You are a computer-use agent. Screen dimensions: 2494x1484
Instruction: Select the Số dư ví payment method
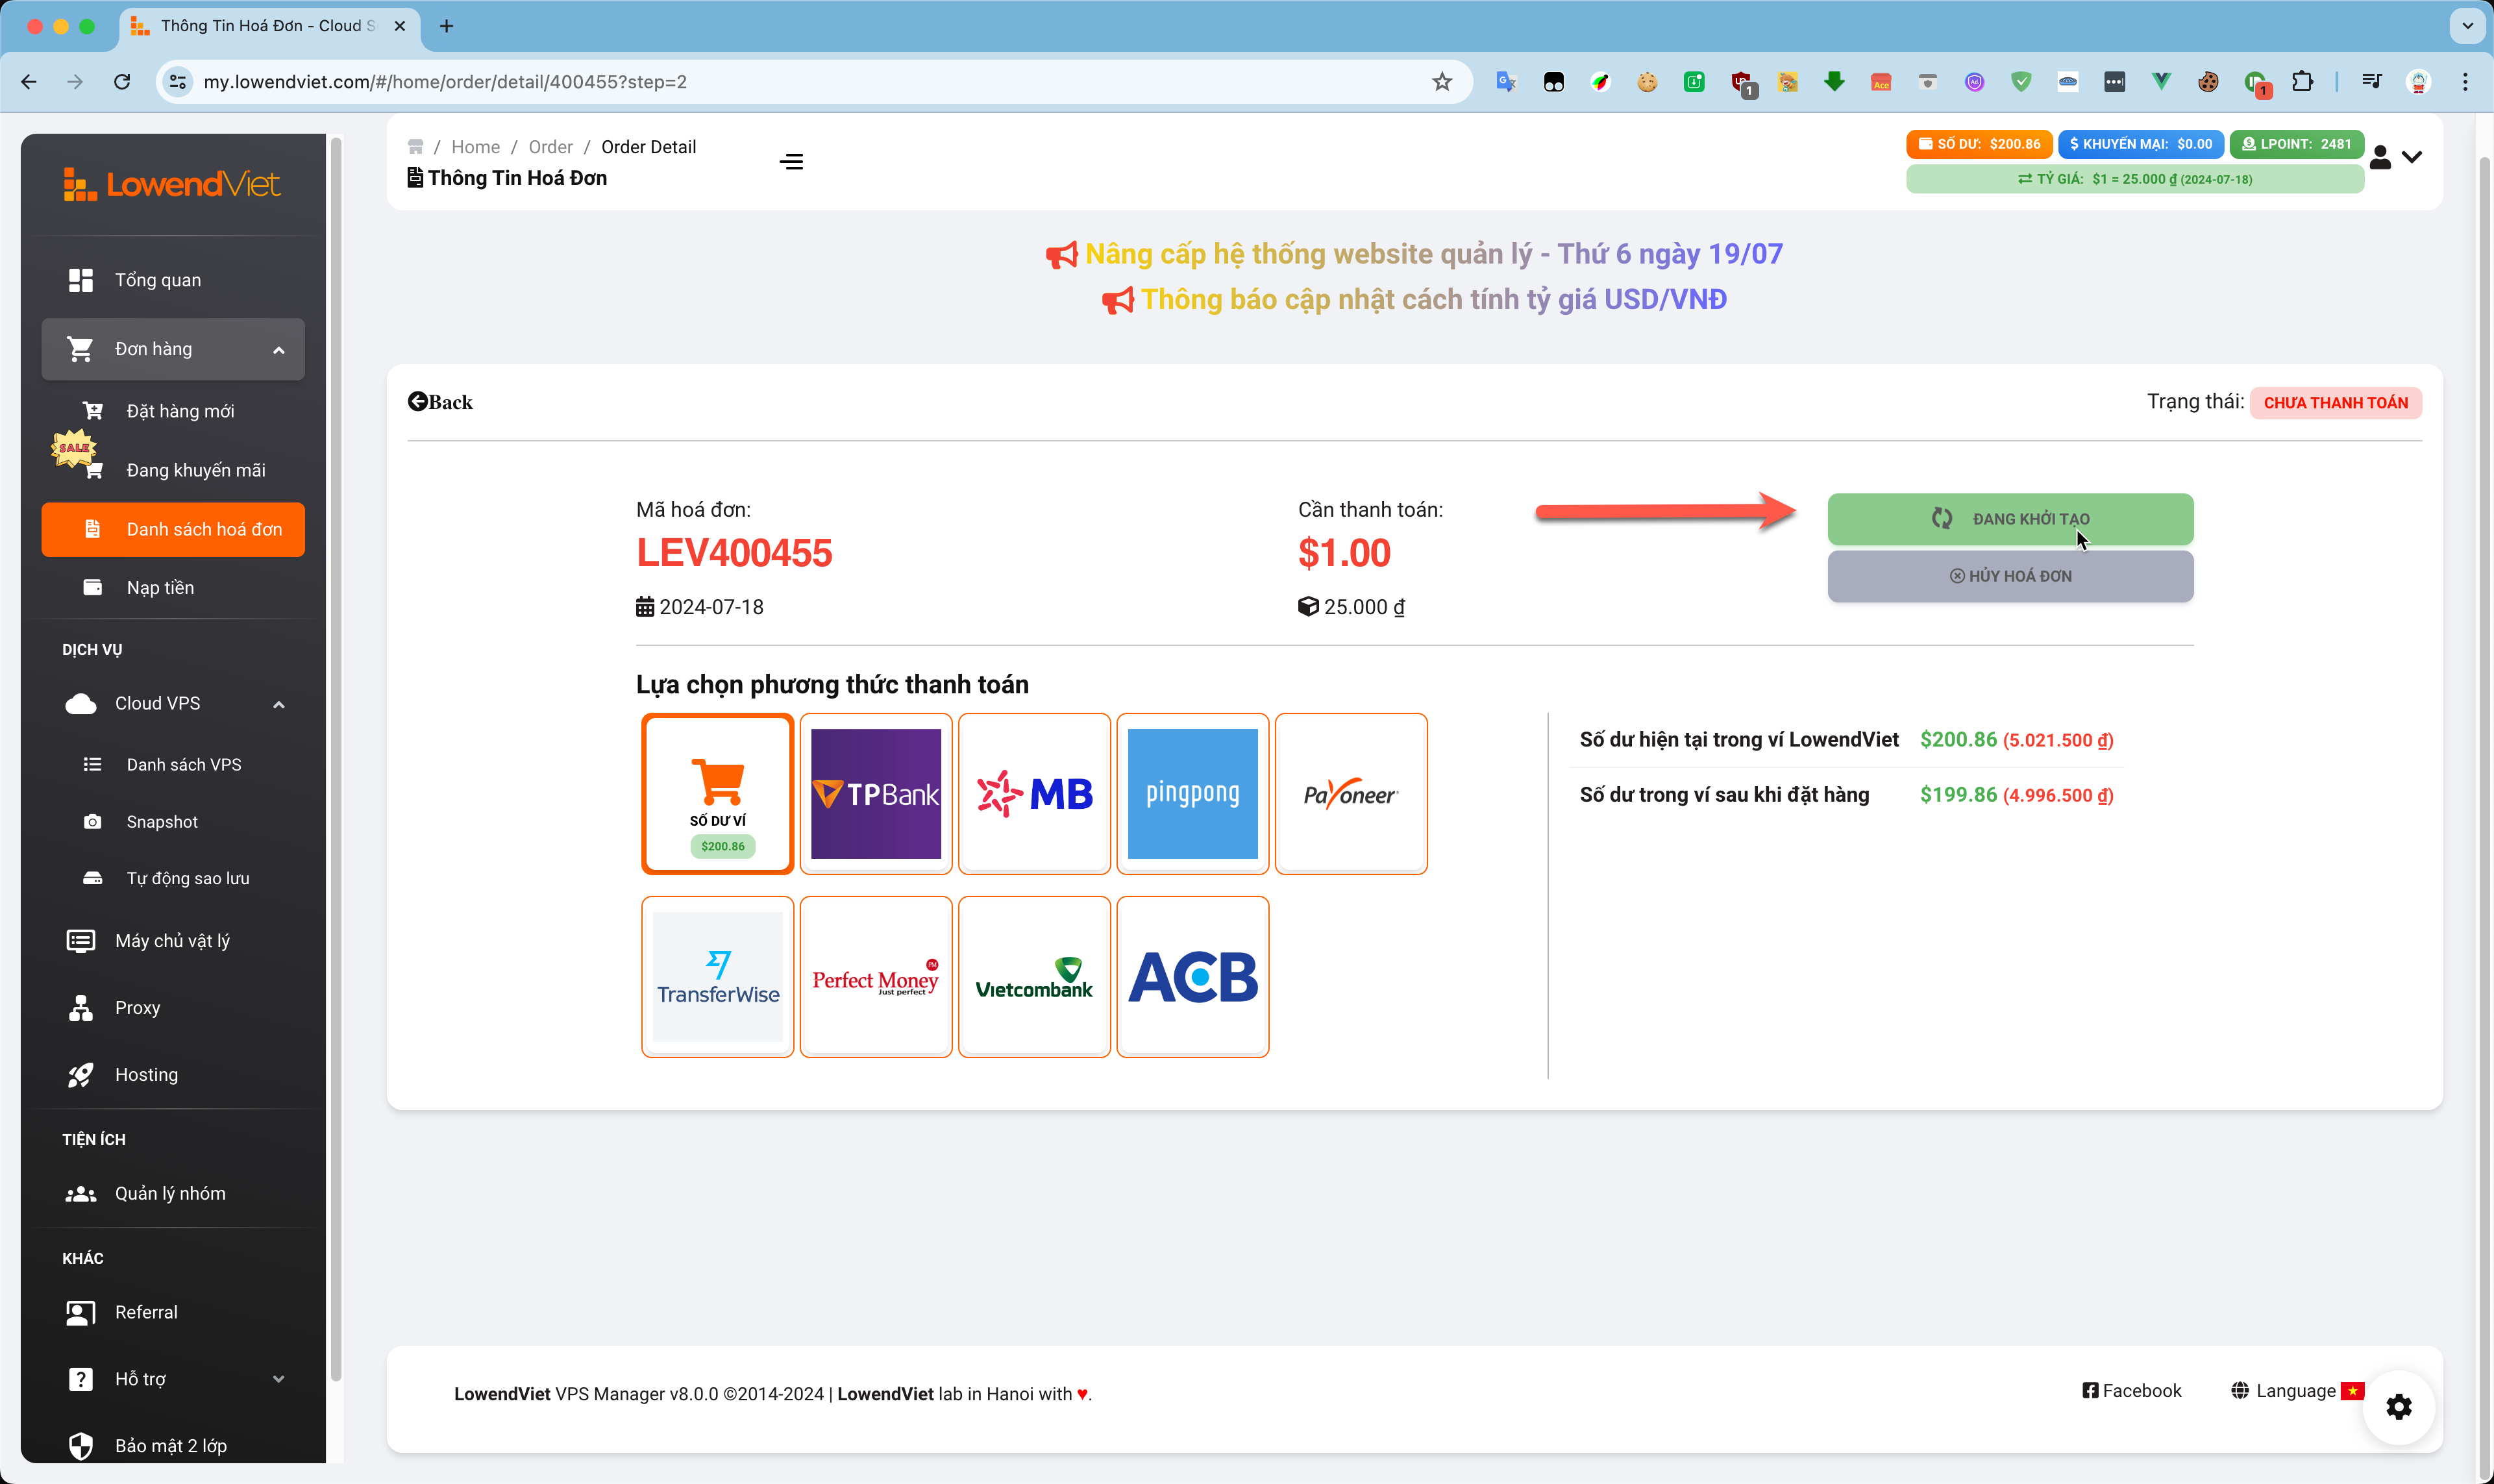718,794
